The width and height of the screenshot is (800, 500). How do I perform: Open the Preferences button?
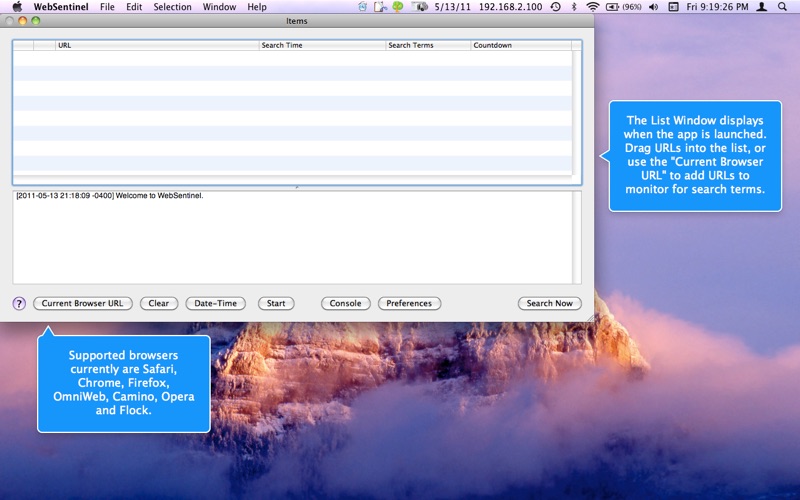pyautogui.click(x=409, y=304)
